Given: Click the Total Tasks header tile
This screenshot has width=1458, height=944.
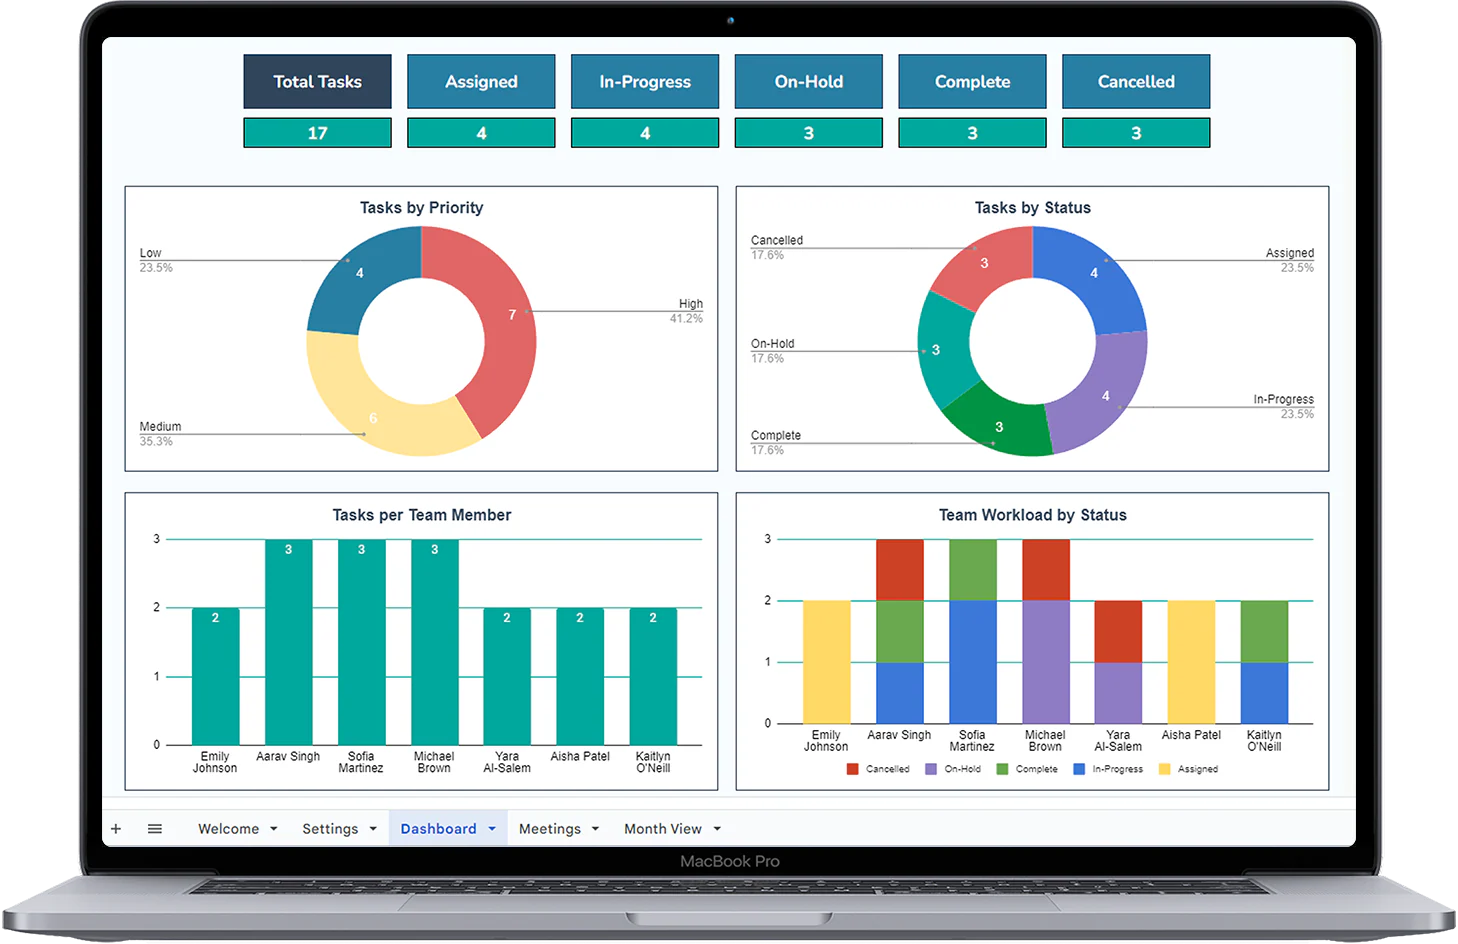Looking at the screenshot, I should (317, 82).
